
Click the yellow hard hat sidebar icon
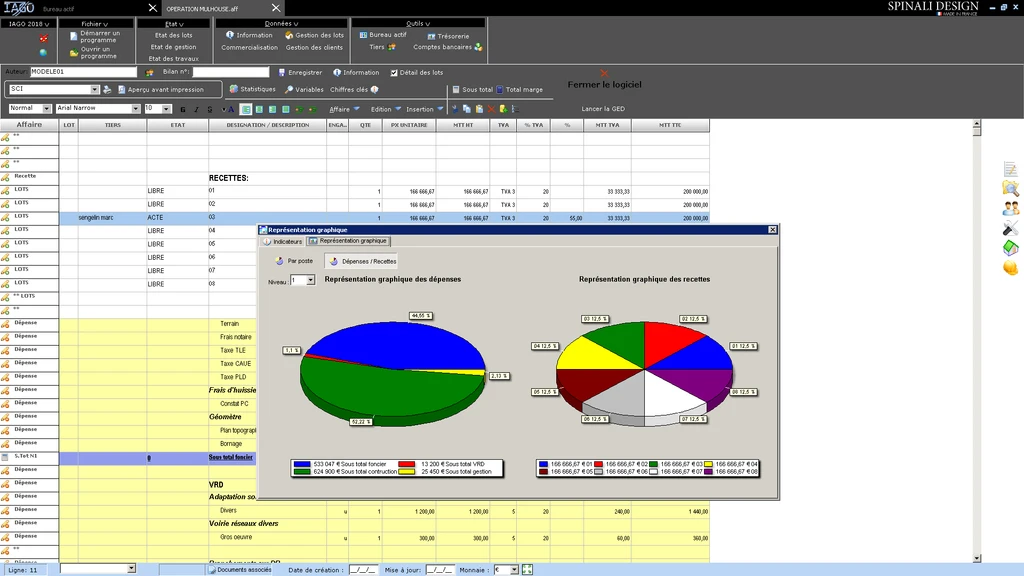click(x=1010, y=268)
